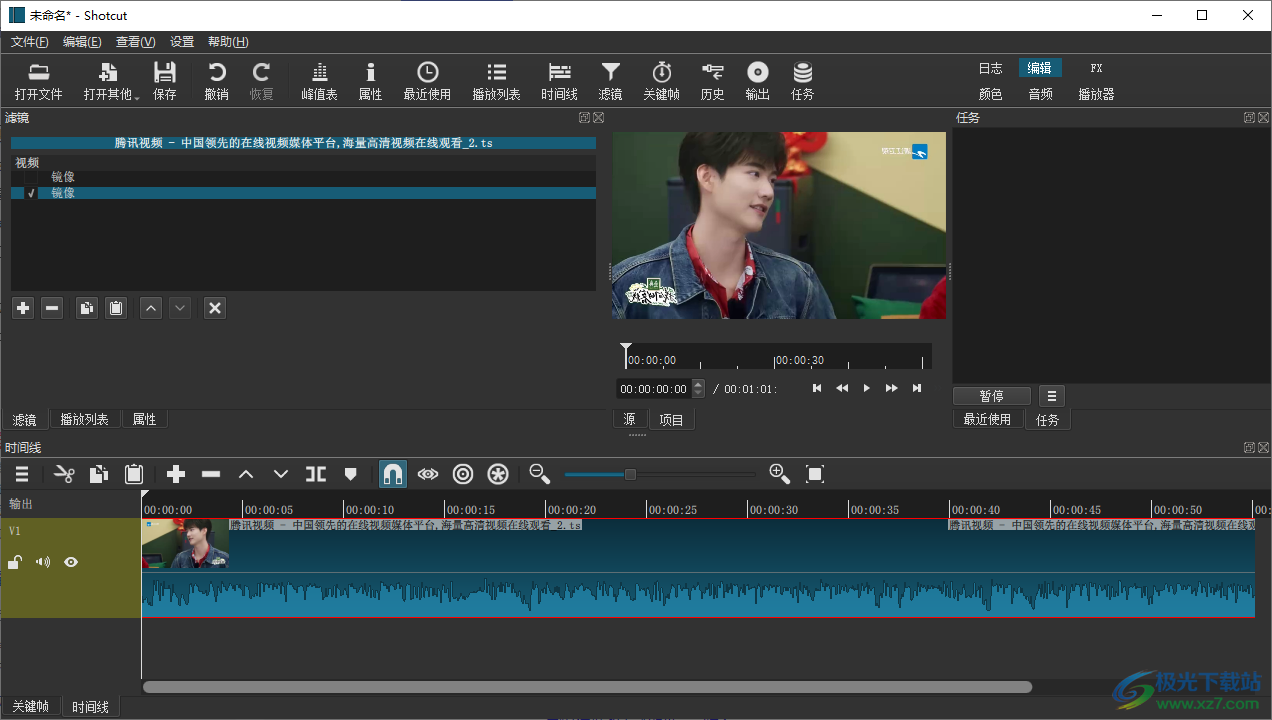Toggle scrub while dragging eye icon
1272x720 pixels.
(428, 474)
